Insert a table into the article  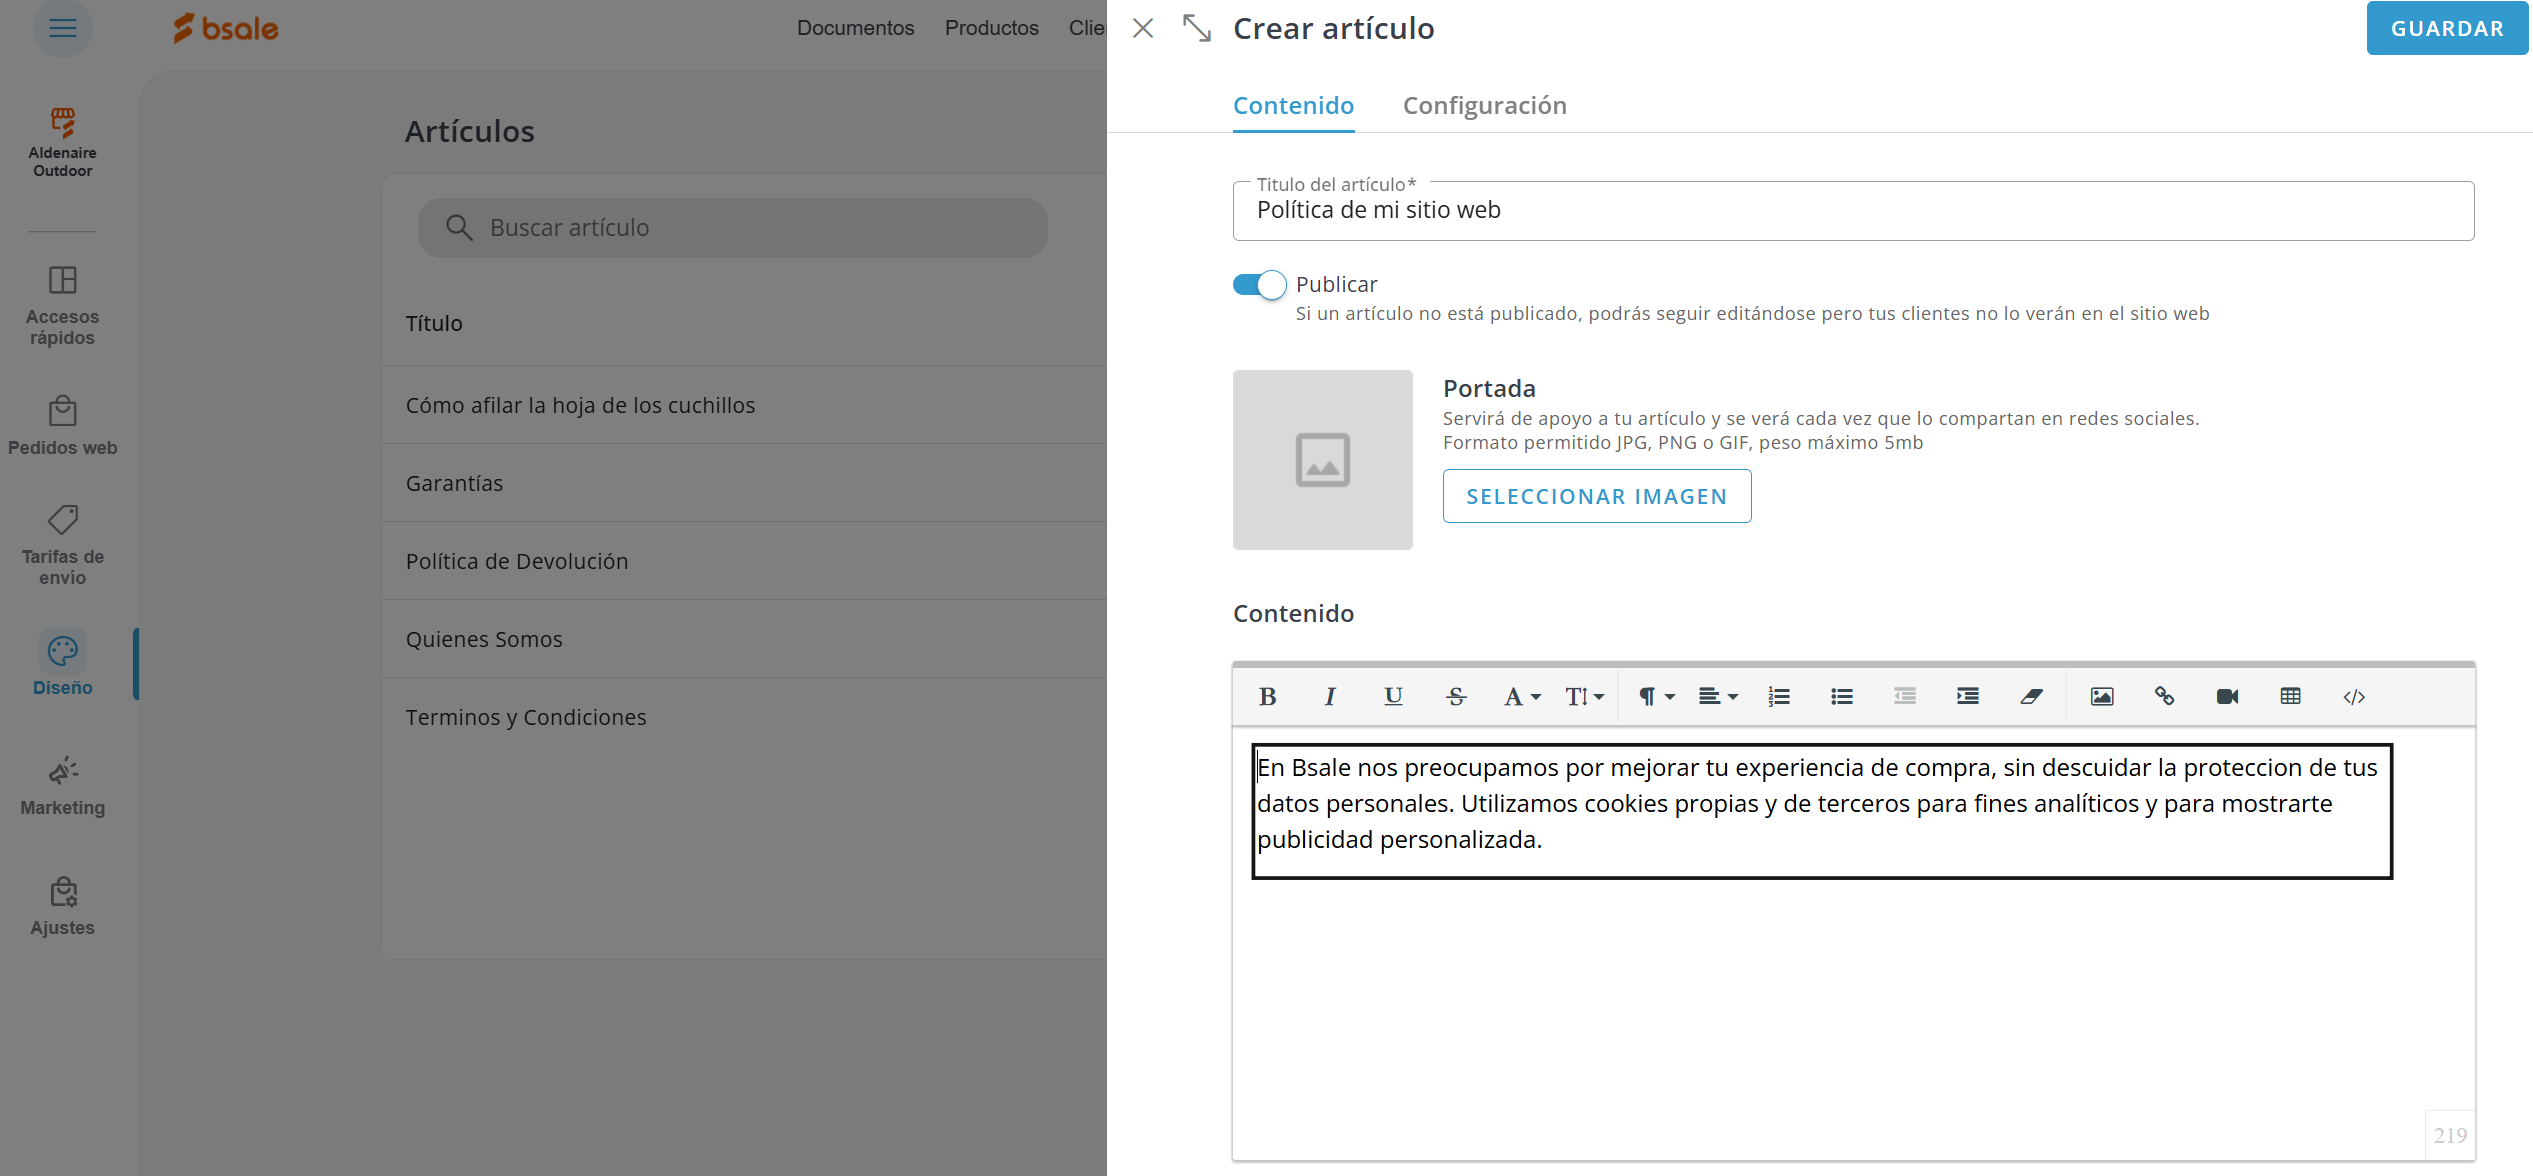point(2290,697)
